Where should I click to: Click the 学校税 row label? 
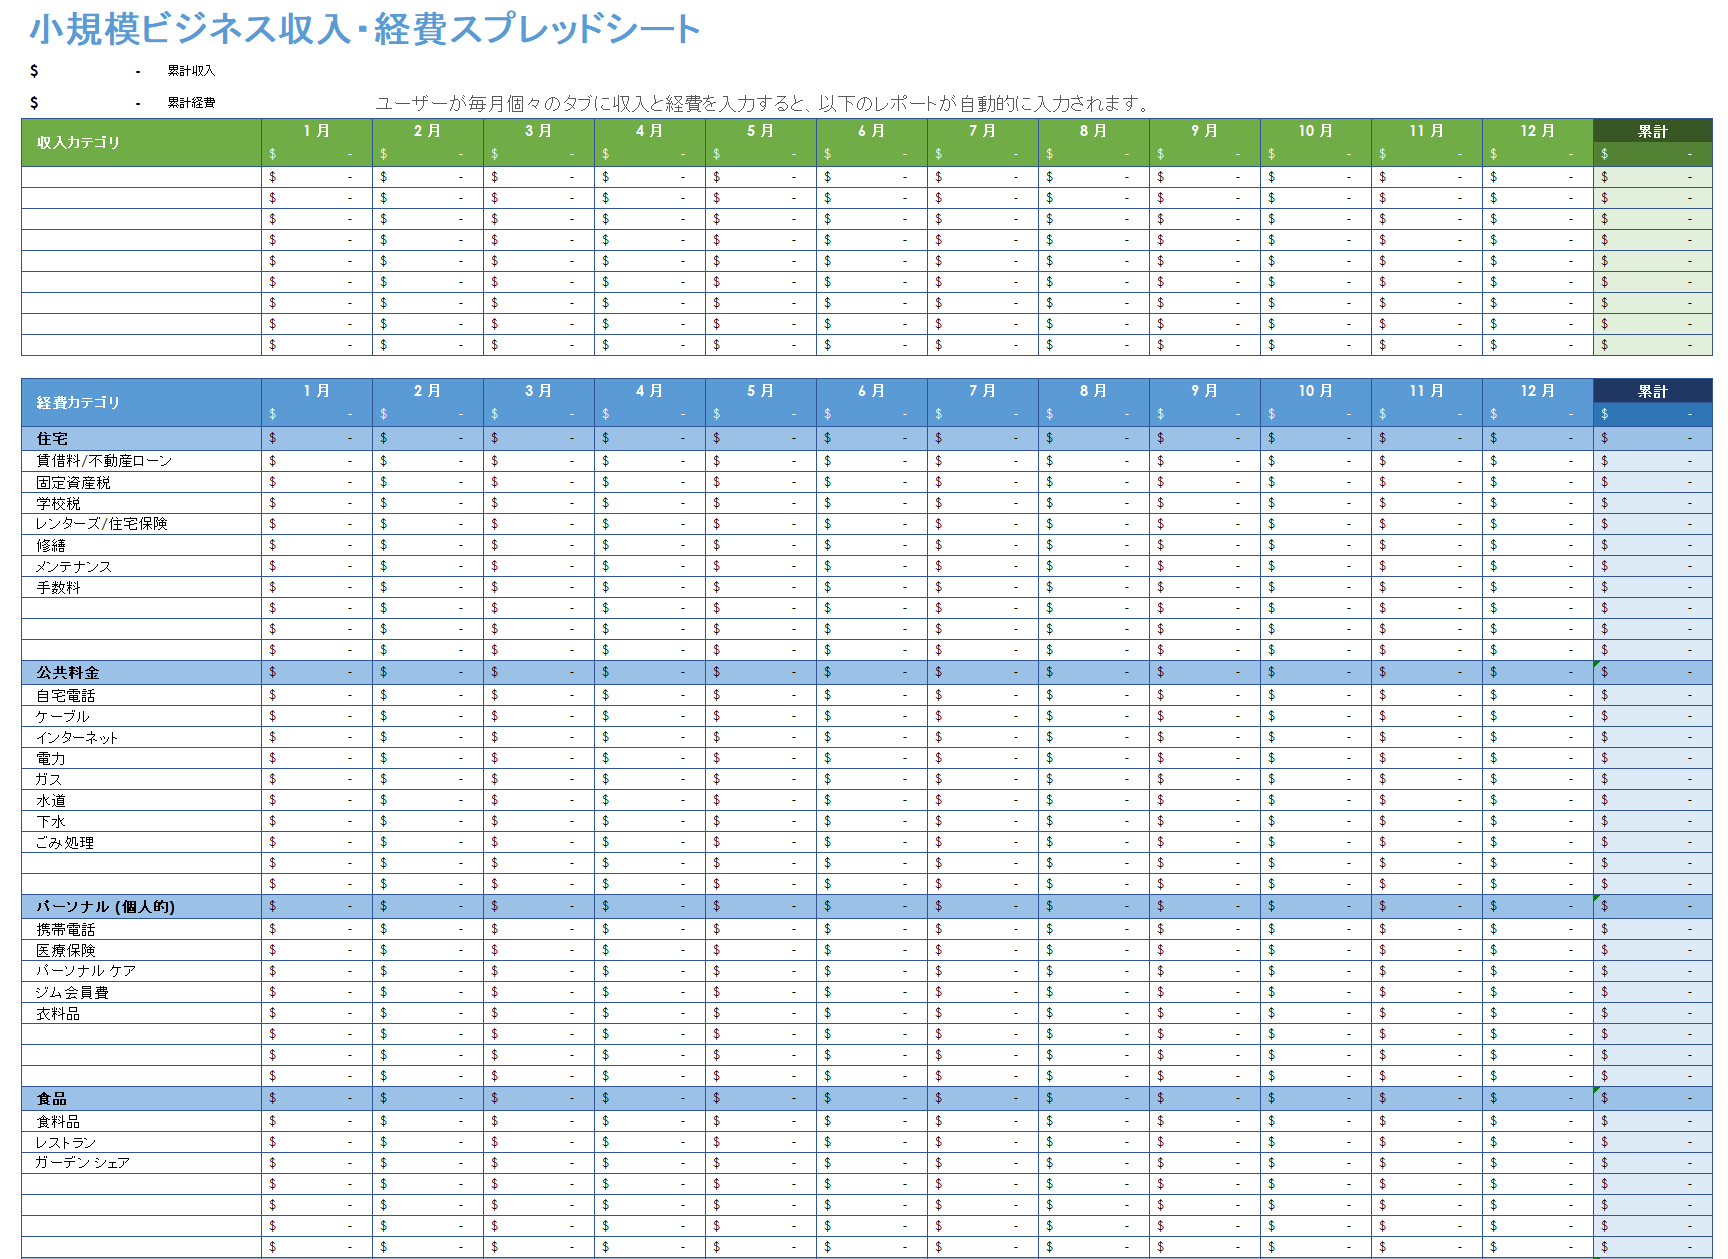58,503
